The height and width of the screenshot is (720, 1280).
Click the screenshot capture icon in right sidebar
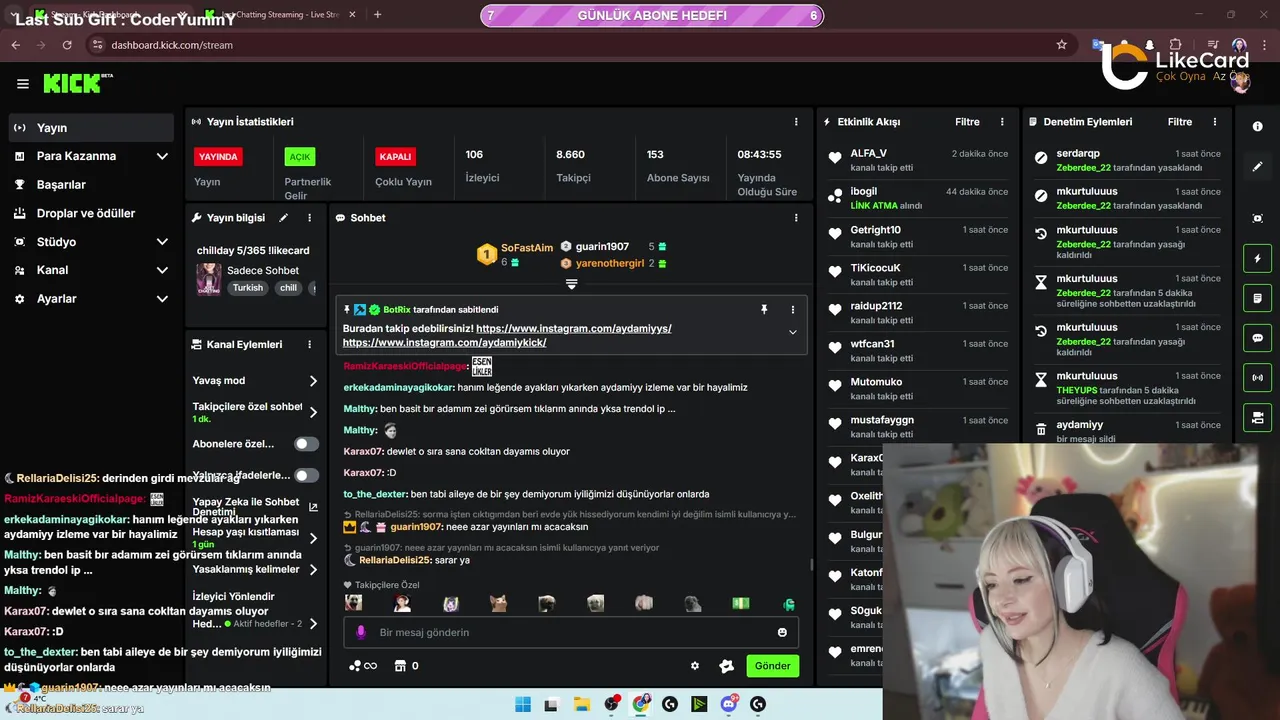(x=1257, y=218)
